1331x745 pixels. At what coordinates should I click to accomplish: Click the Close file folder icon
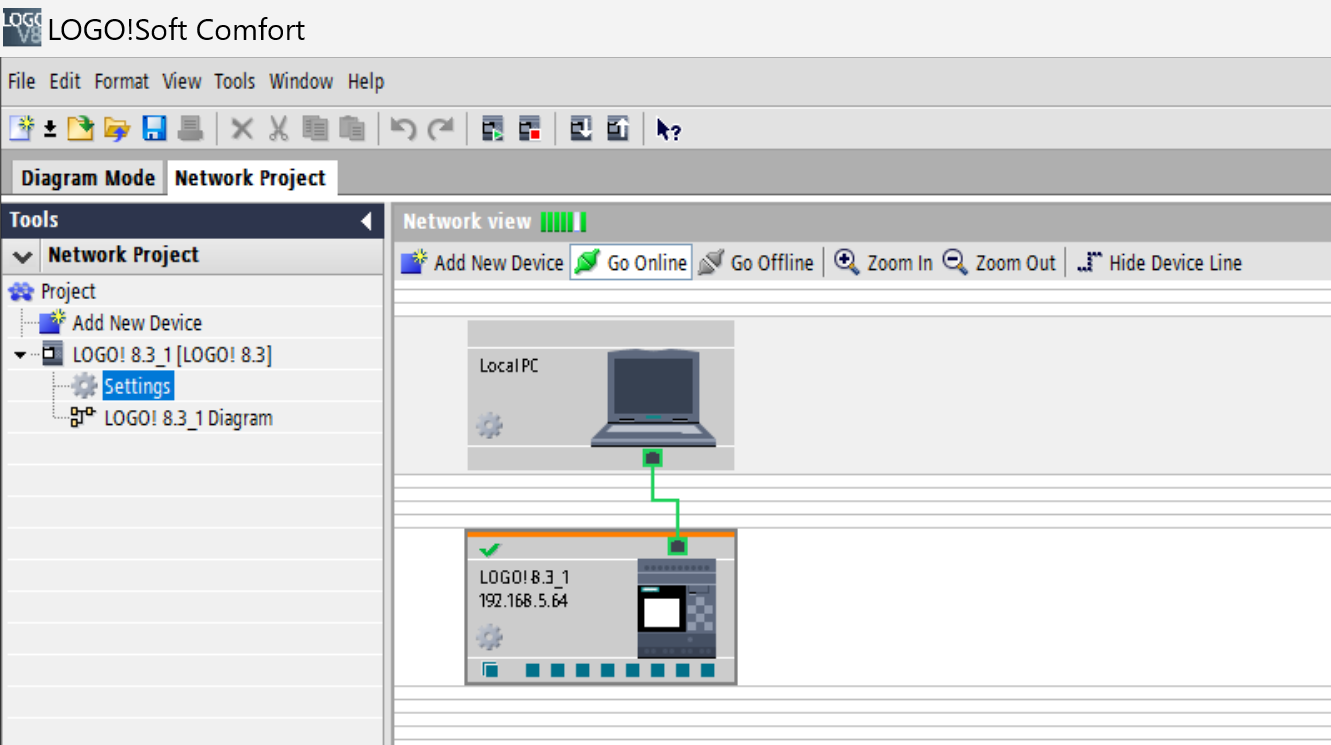117,128
